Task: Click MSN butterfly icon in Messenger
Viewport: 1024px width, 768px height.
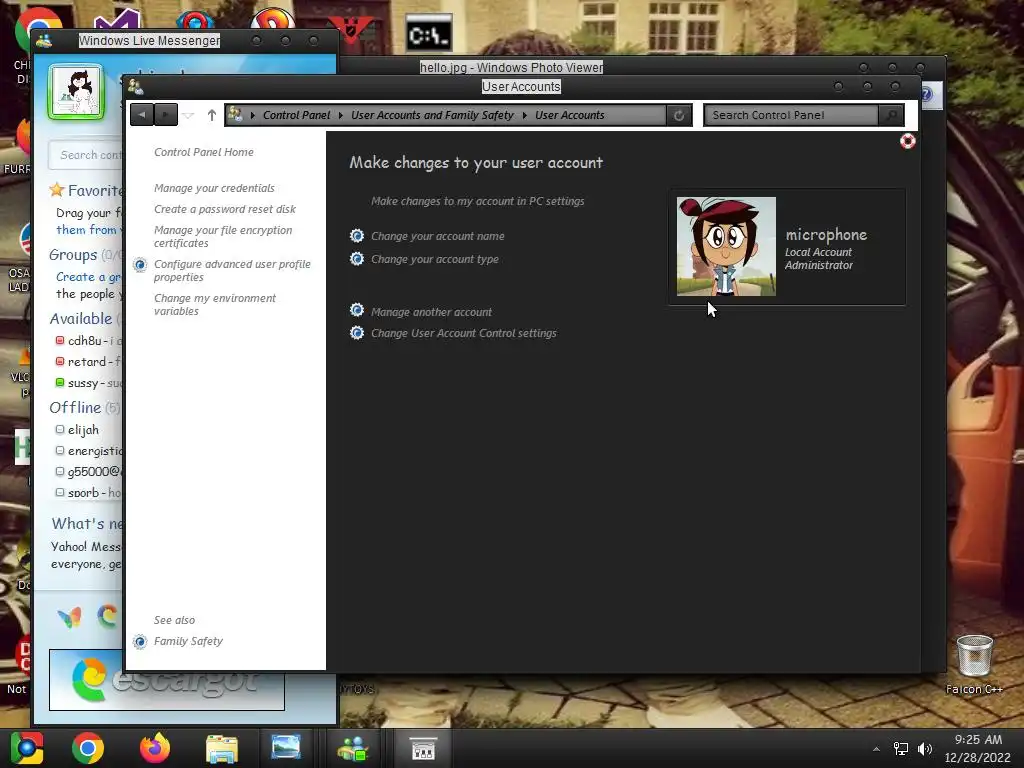Action: tap(70, 616)
